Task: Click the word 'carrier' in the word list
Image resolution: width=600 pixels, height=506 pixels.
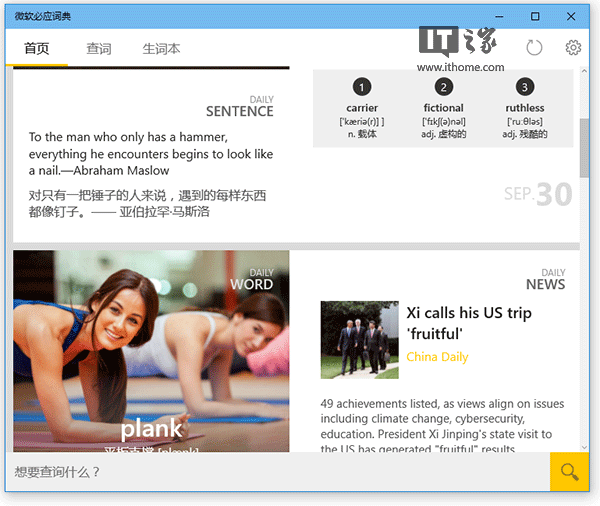Action: tap(362, 108)
